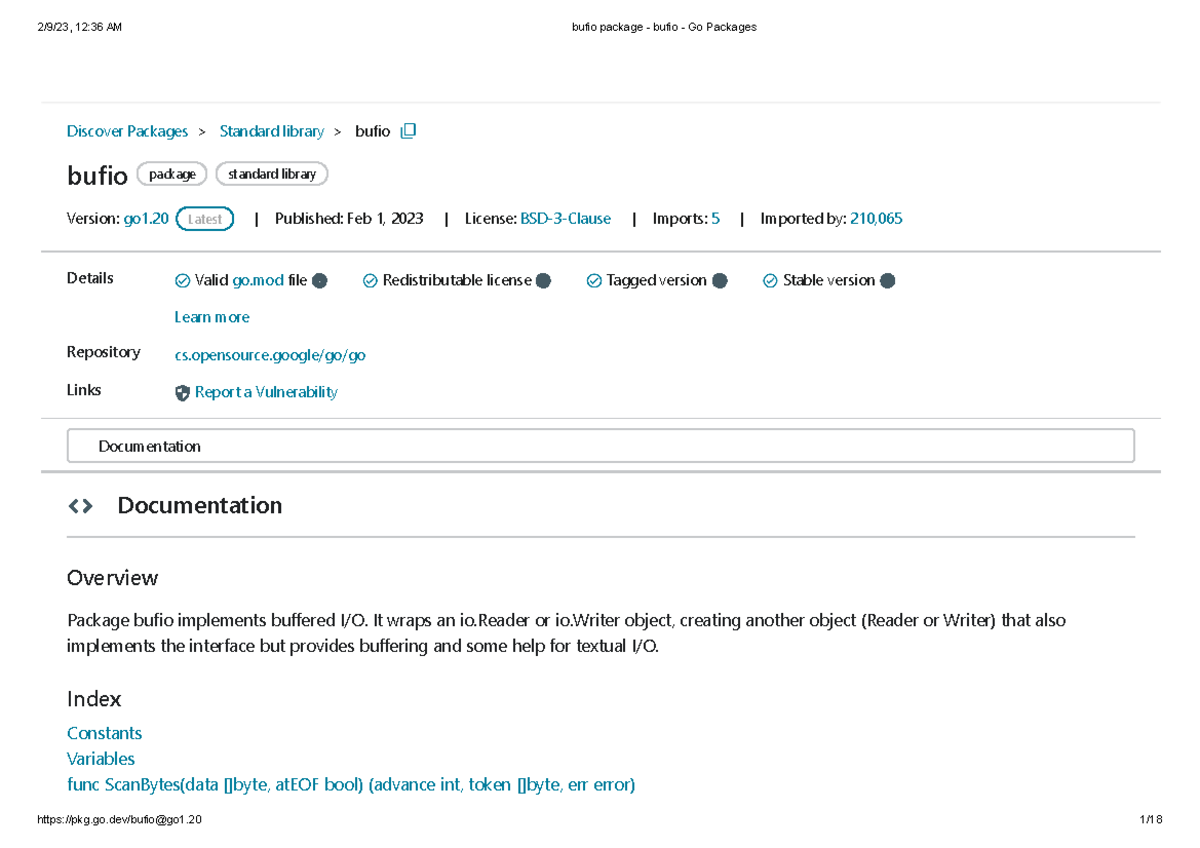
Task: Expand the Documentation section panel
Action: tap(600, 445)
